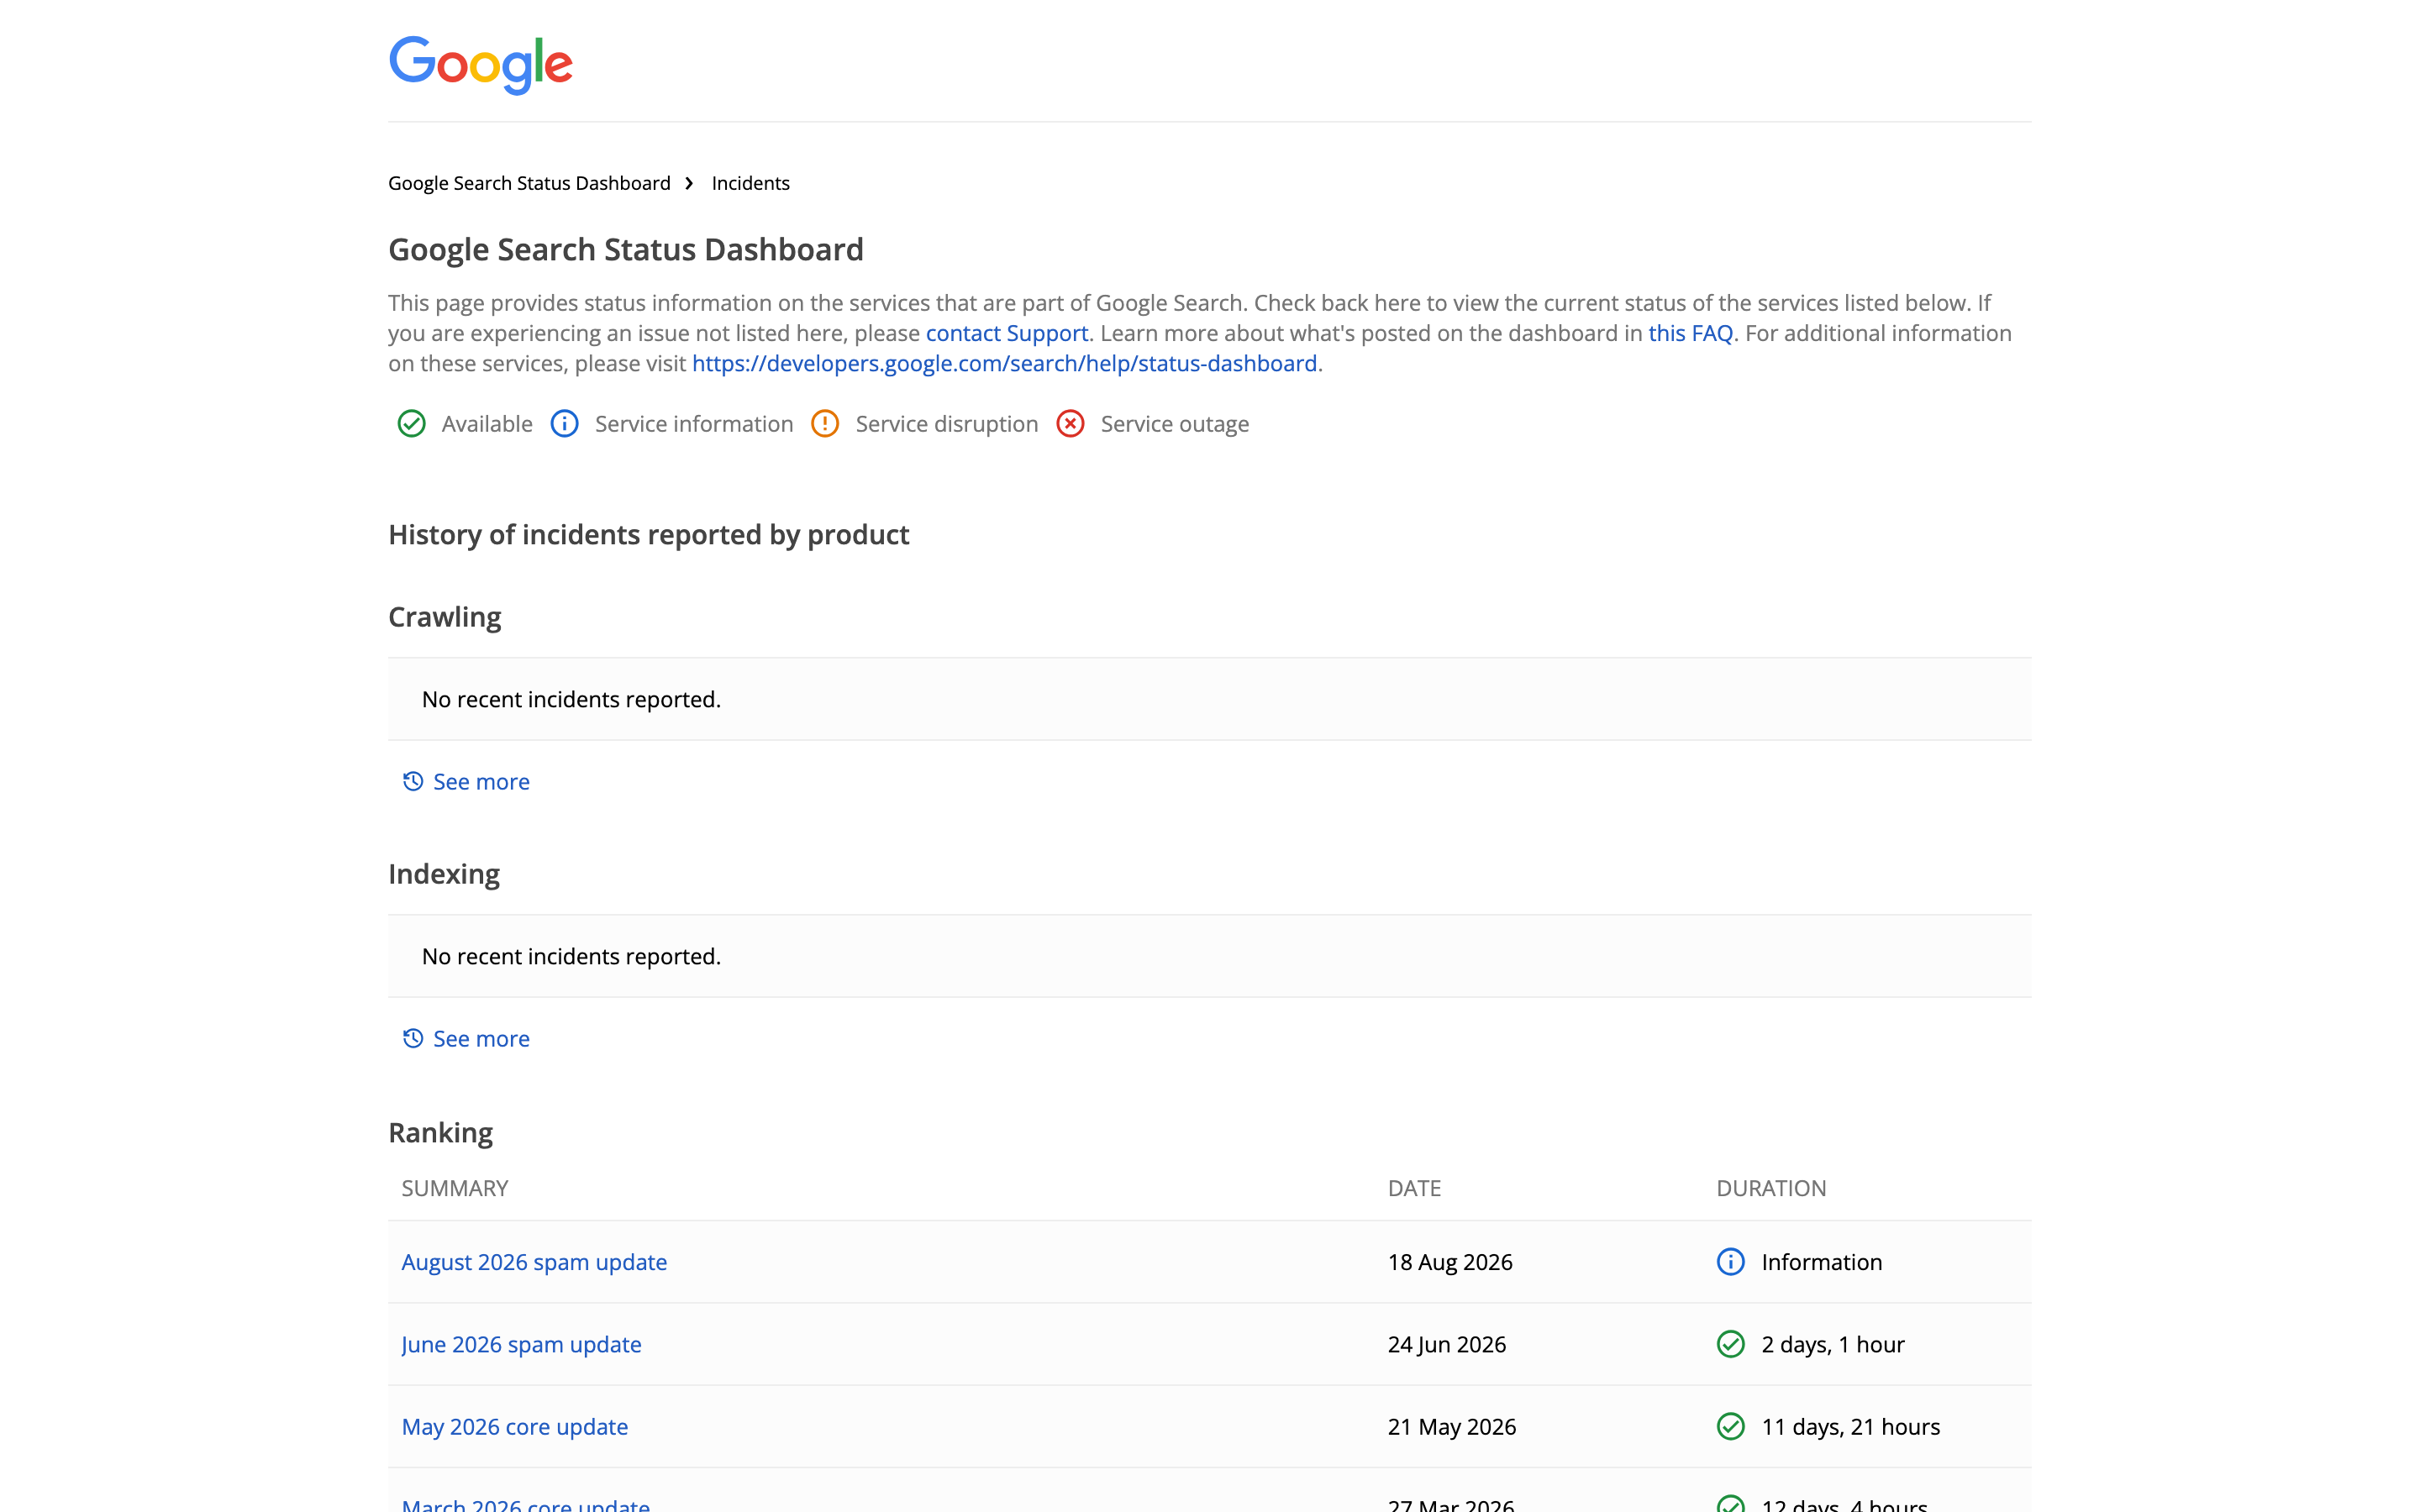Click the 18 Aug 2026 date cell

coord(1450,1262)
